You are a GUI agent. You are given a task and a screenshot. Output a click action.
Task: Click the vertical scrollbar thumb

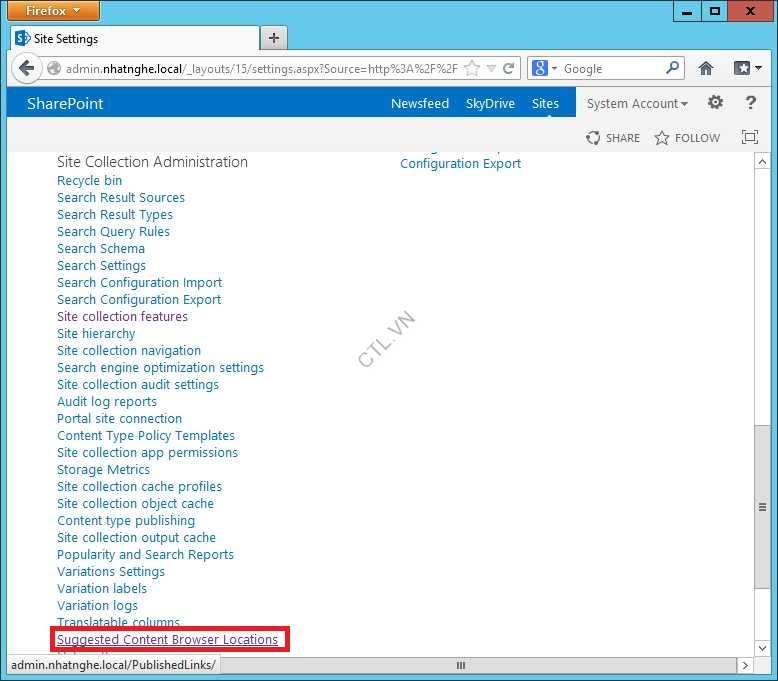tap(762, 507)
